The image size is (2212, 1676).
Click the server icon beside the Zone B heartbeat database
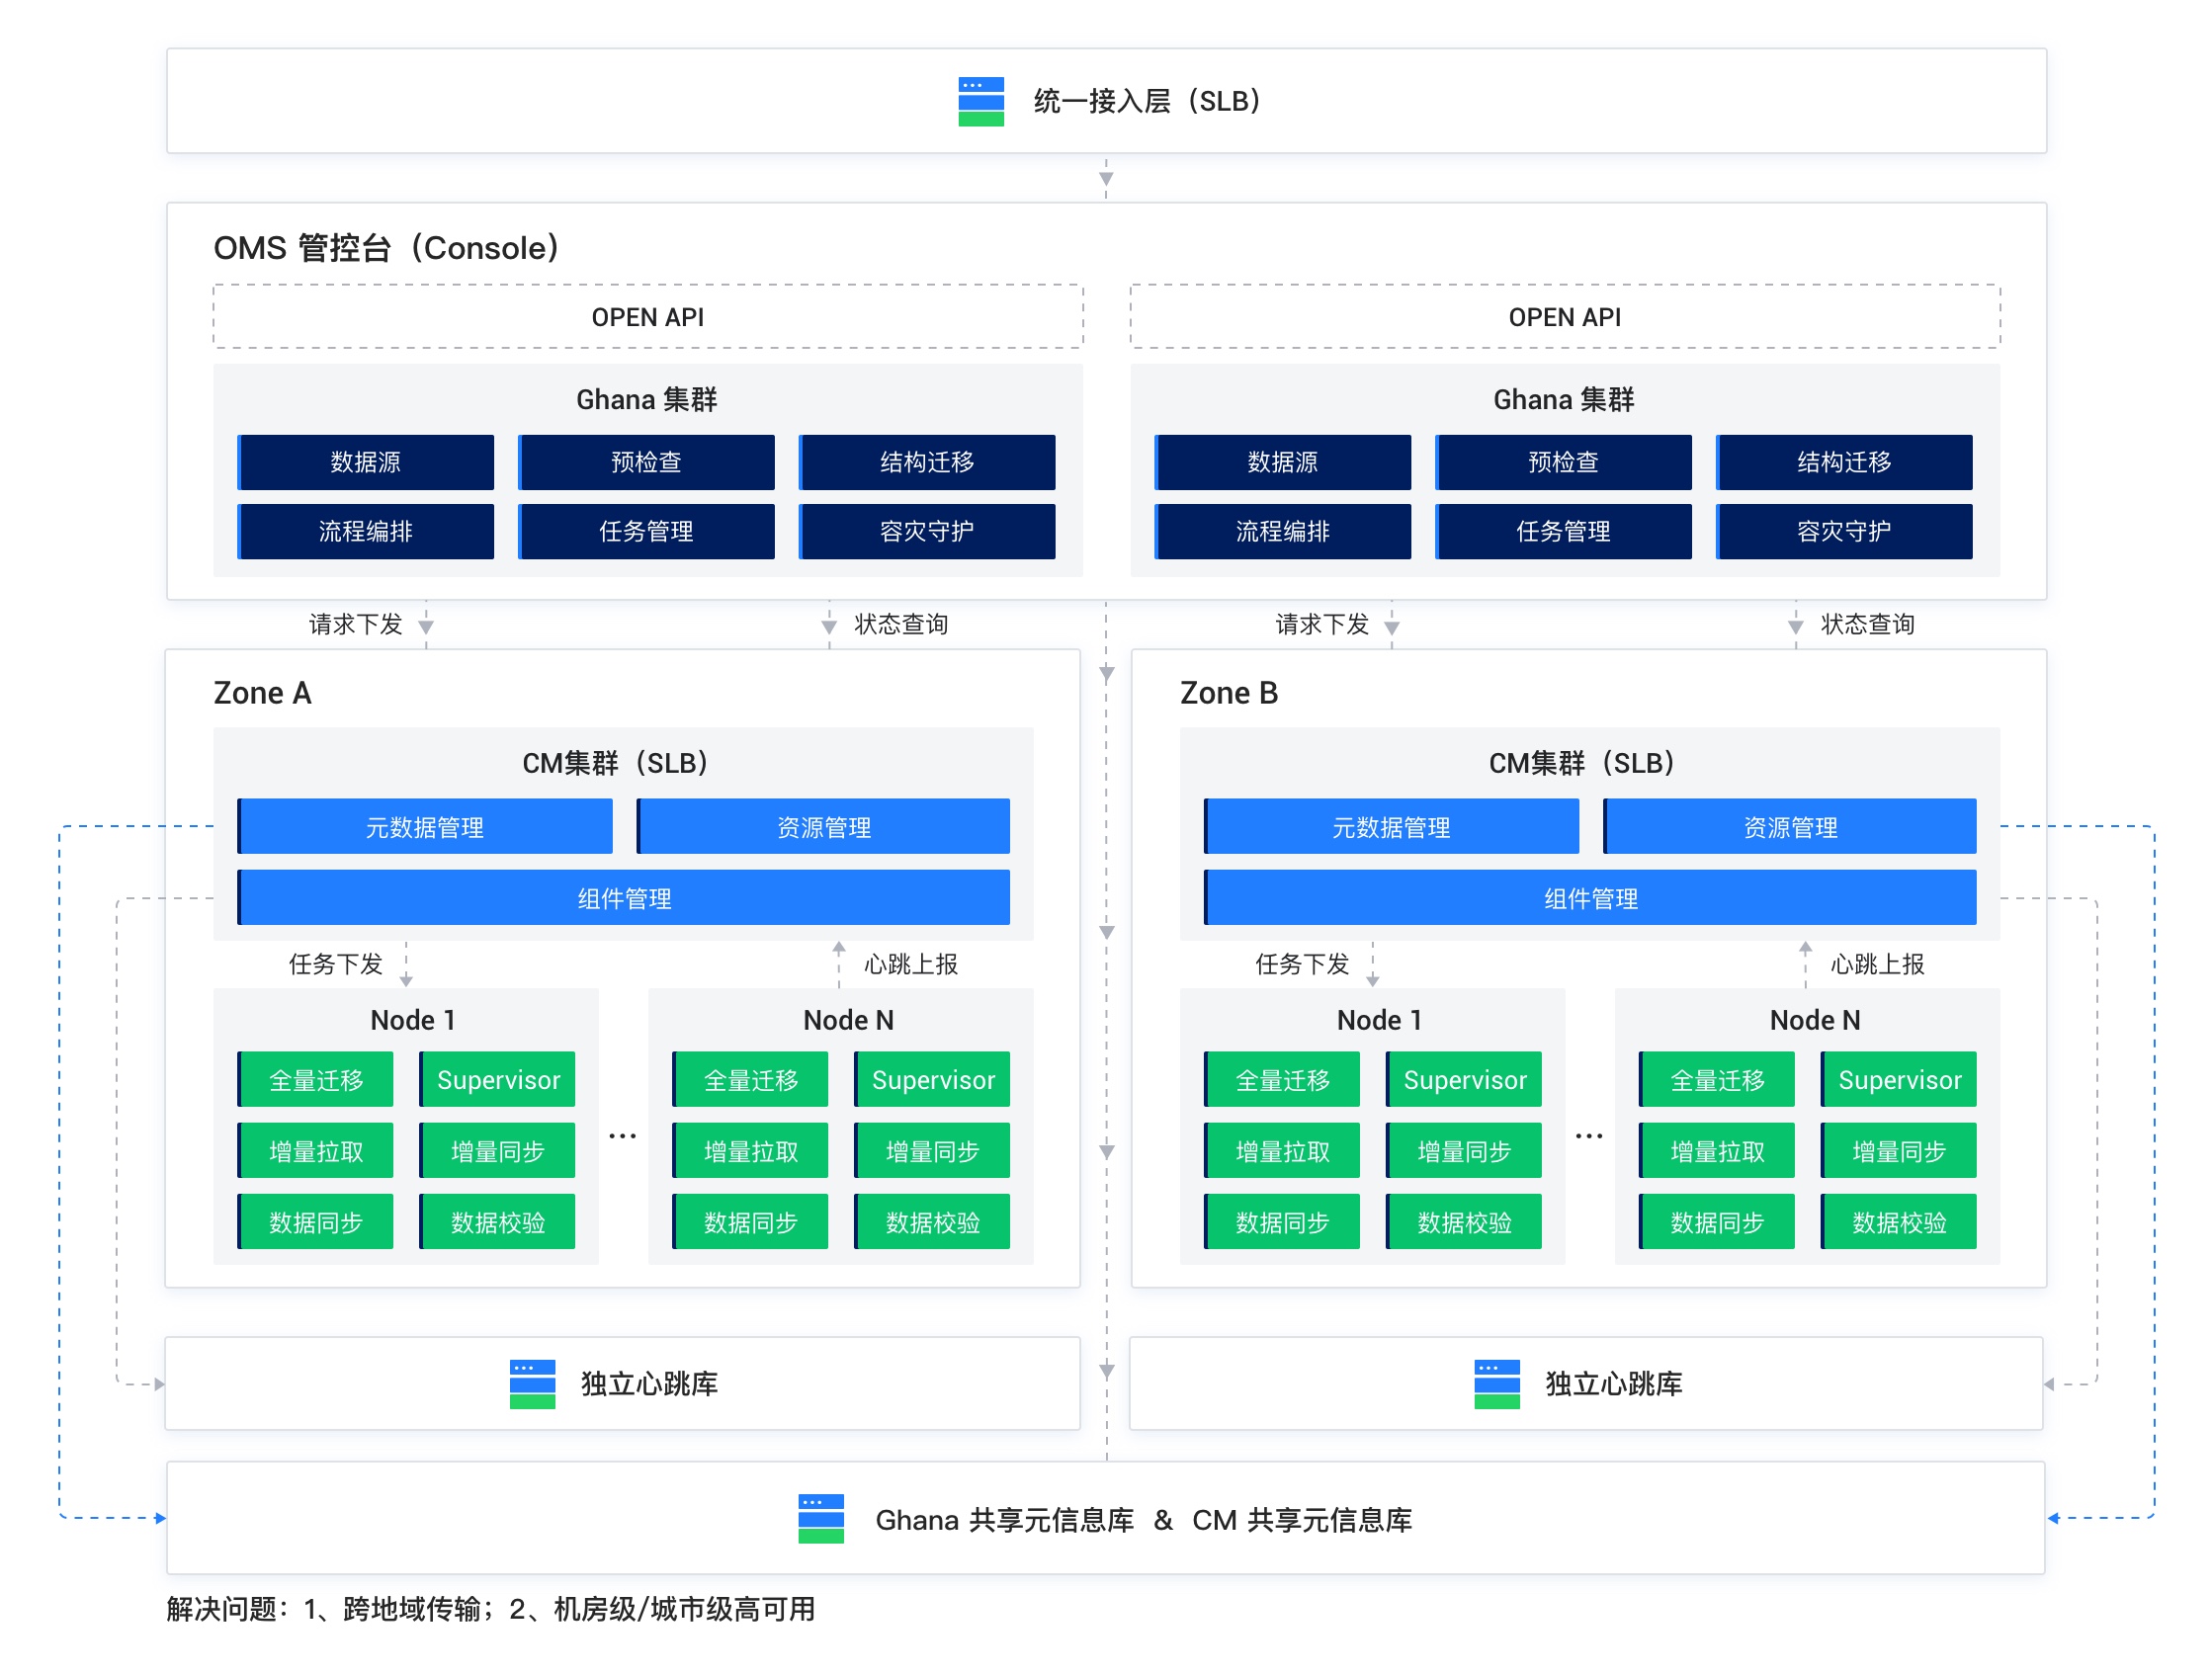(1496, 1383)
